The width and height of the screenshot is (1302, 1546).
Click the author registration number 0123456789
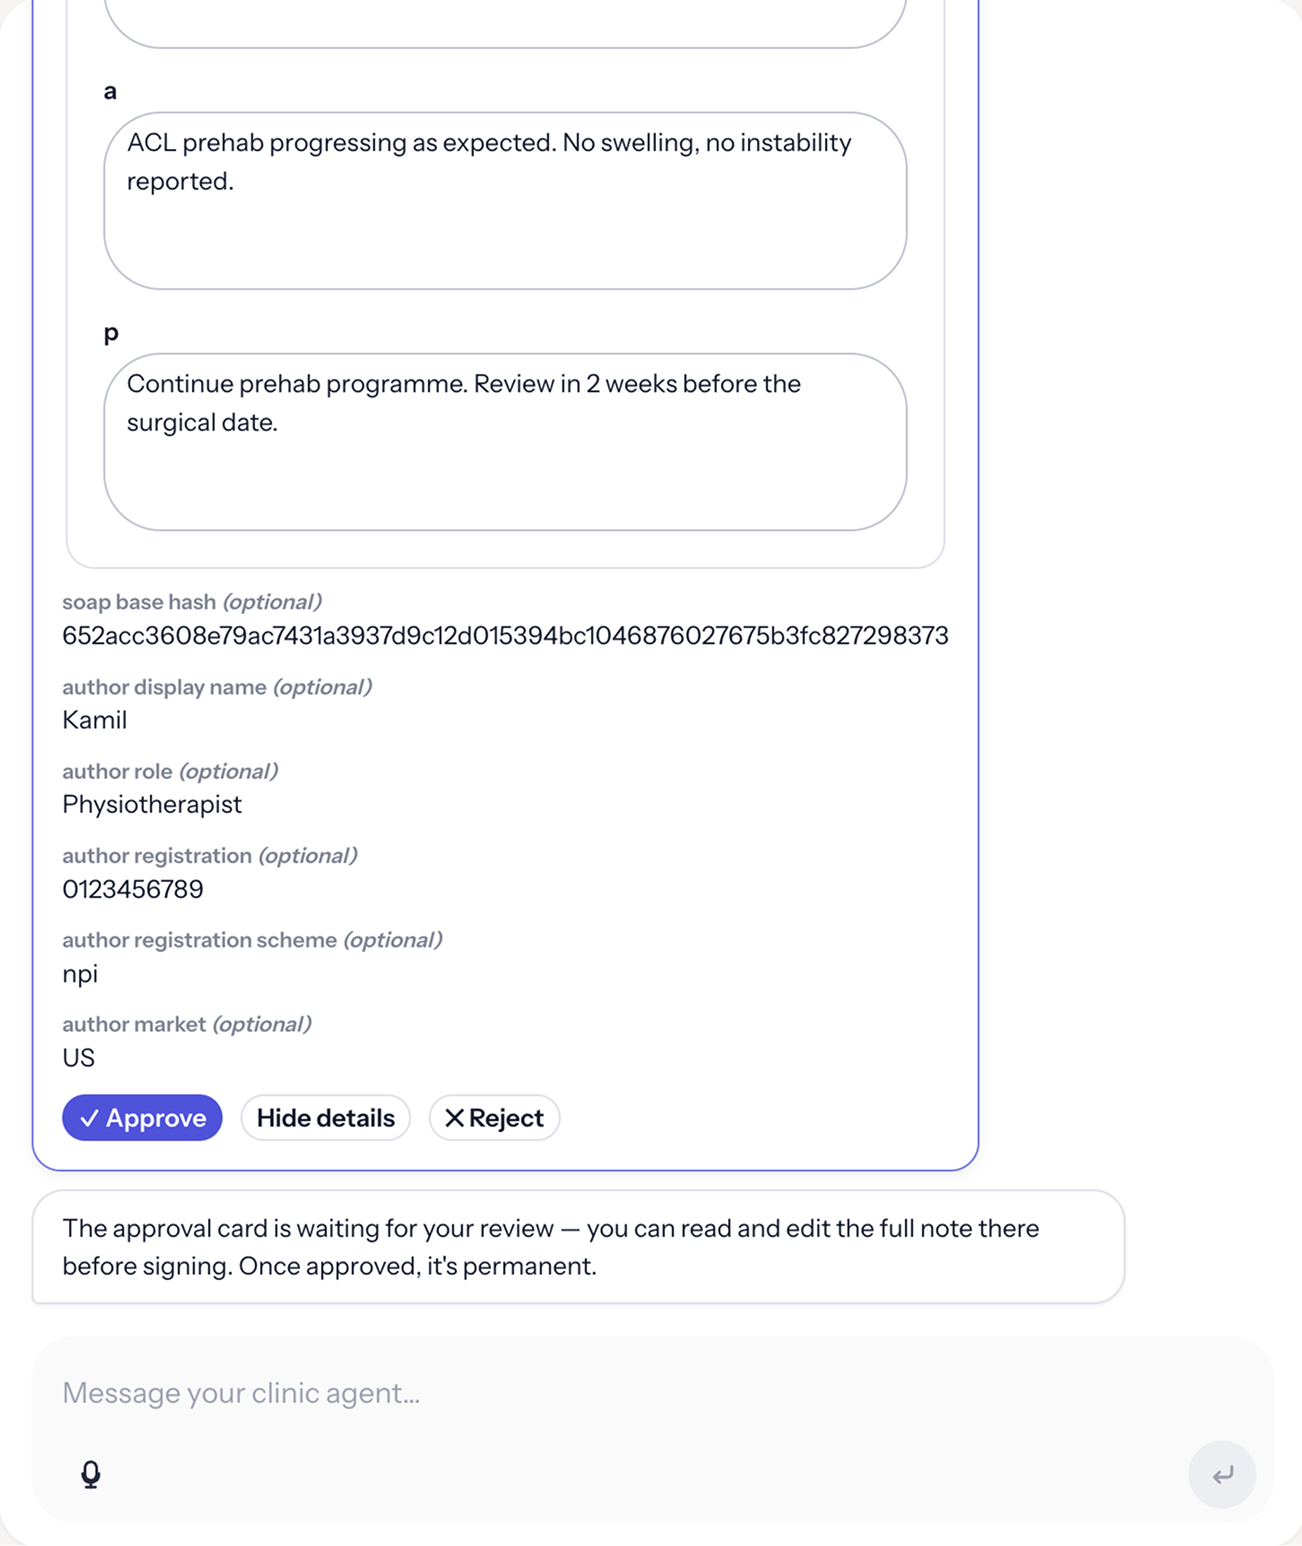[133, 889]
